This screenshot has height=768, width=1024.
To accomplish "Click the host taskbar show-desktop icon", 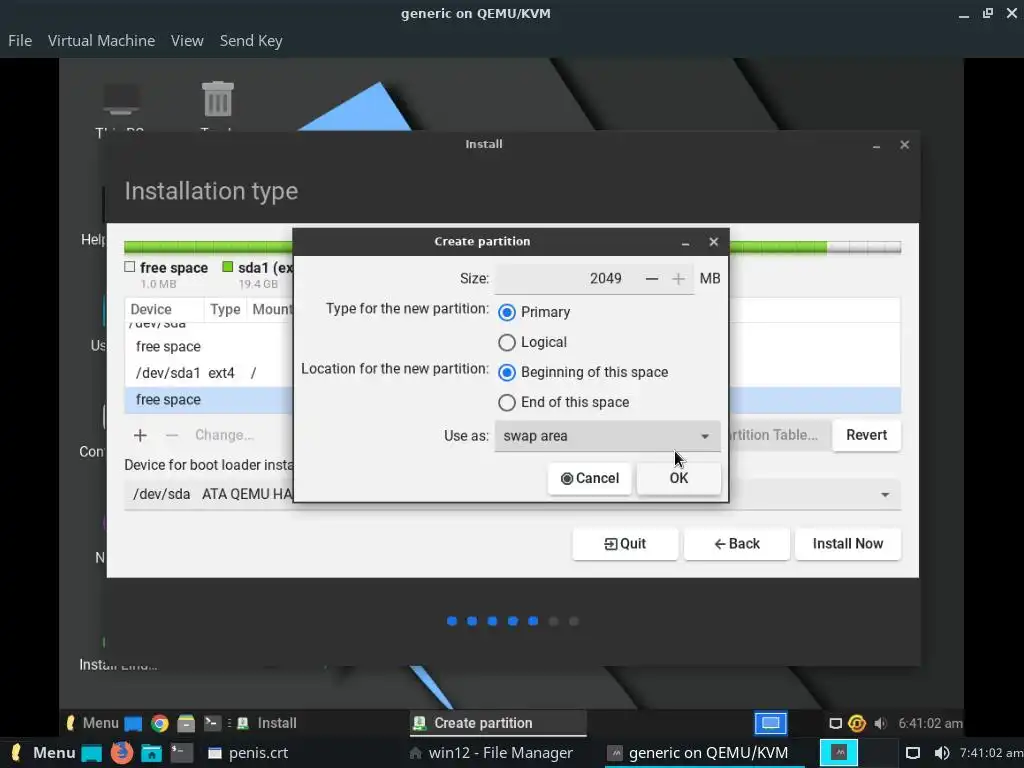I will [x=91, y=753].
